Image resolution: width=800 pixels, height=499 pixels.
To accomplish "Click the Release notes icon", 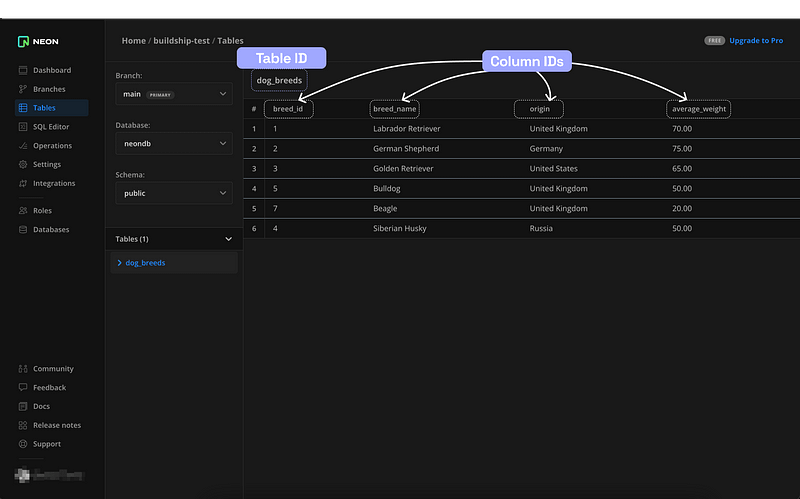I will point(23,425).
